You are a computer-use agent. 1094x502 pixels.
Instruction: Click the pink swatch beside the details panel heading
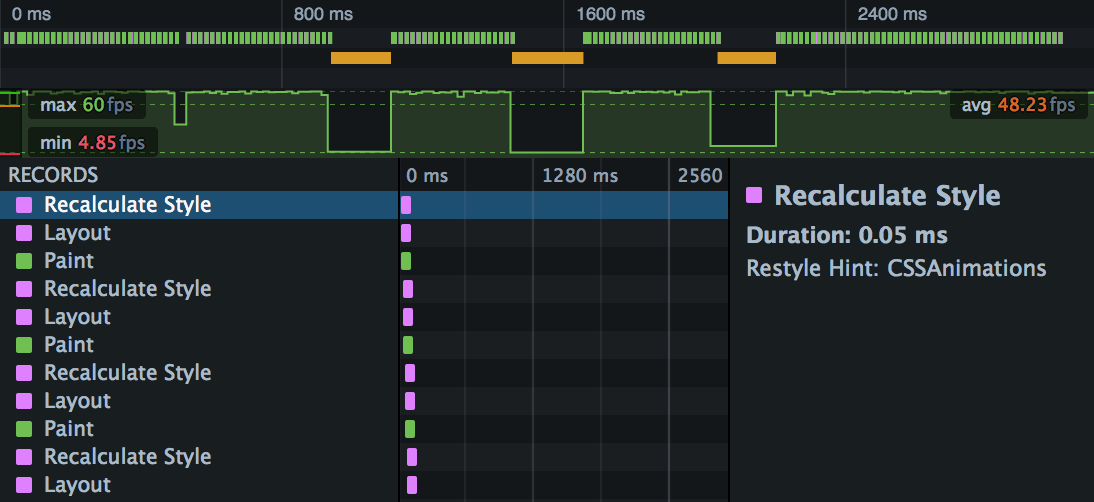(755, 195)
